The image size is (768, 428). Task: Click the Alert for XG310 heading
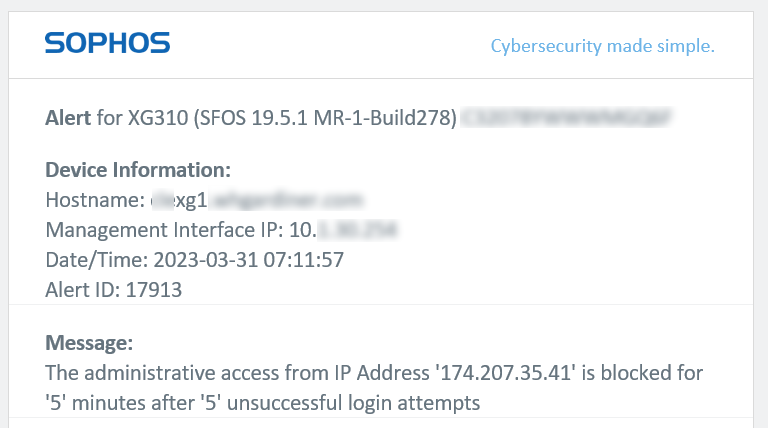click(251, 118)
